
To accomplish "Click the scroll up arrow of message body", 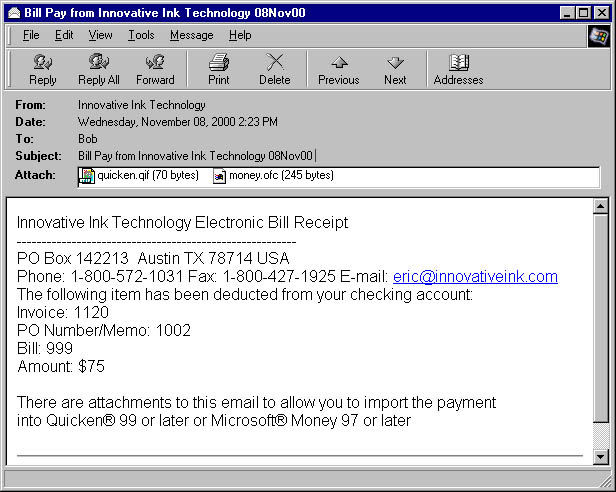I will tap(601, 206).
